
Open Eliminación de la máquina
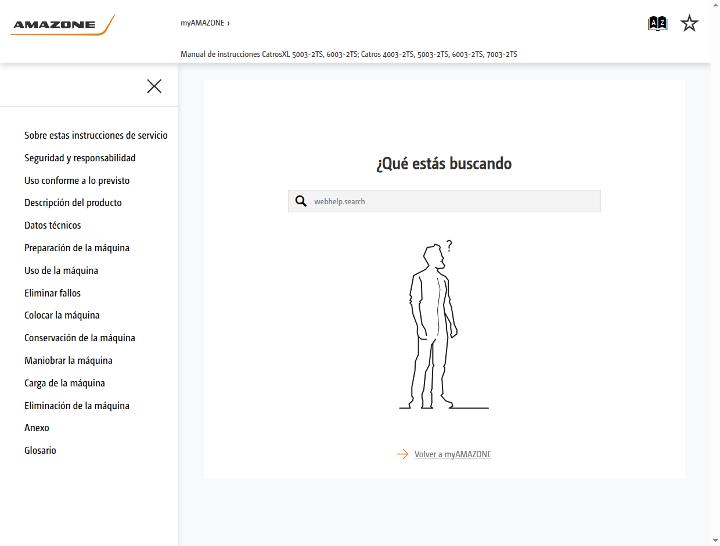point(77,405)
